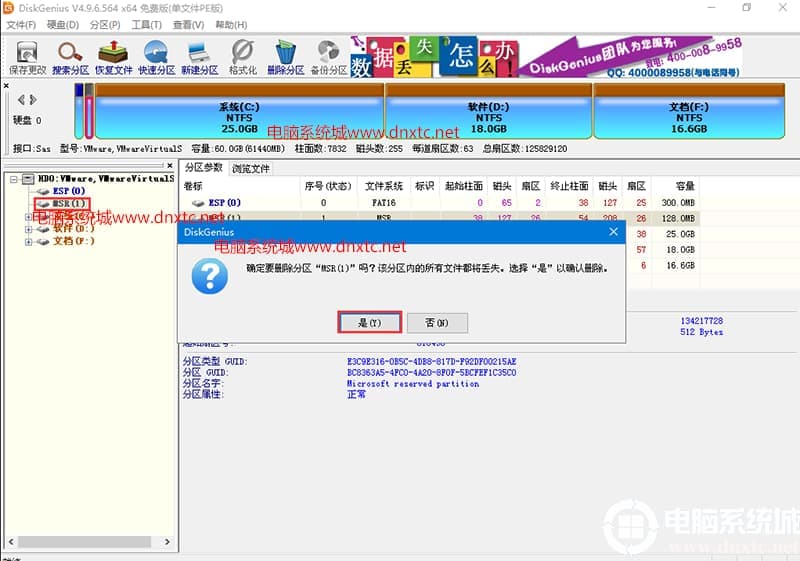Image resolution: width=800 pixels, height=561 pixels.
Task: Open the 查看(V) menu
Action: tap(188, 25)
